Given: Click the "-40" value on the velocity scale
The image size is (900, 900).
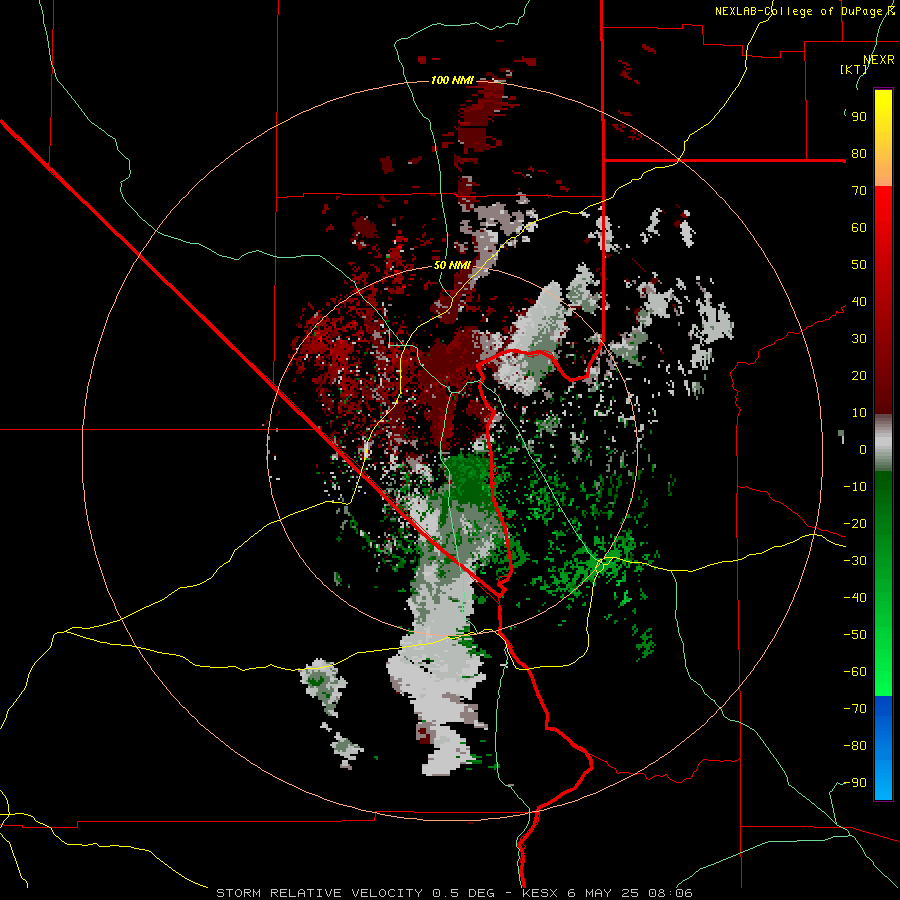Looking at the screenshot, I should (x=855, y=598).
